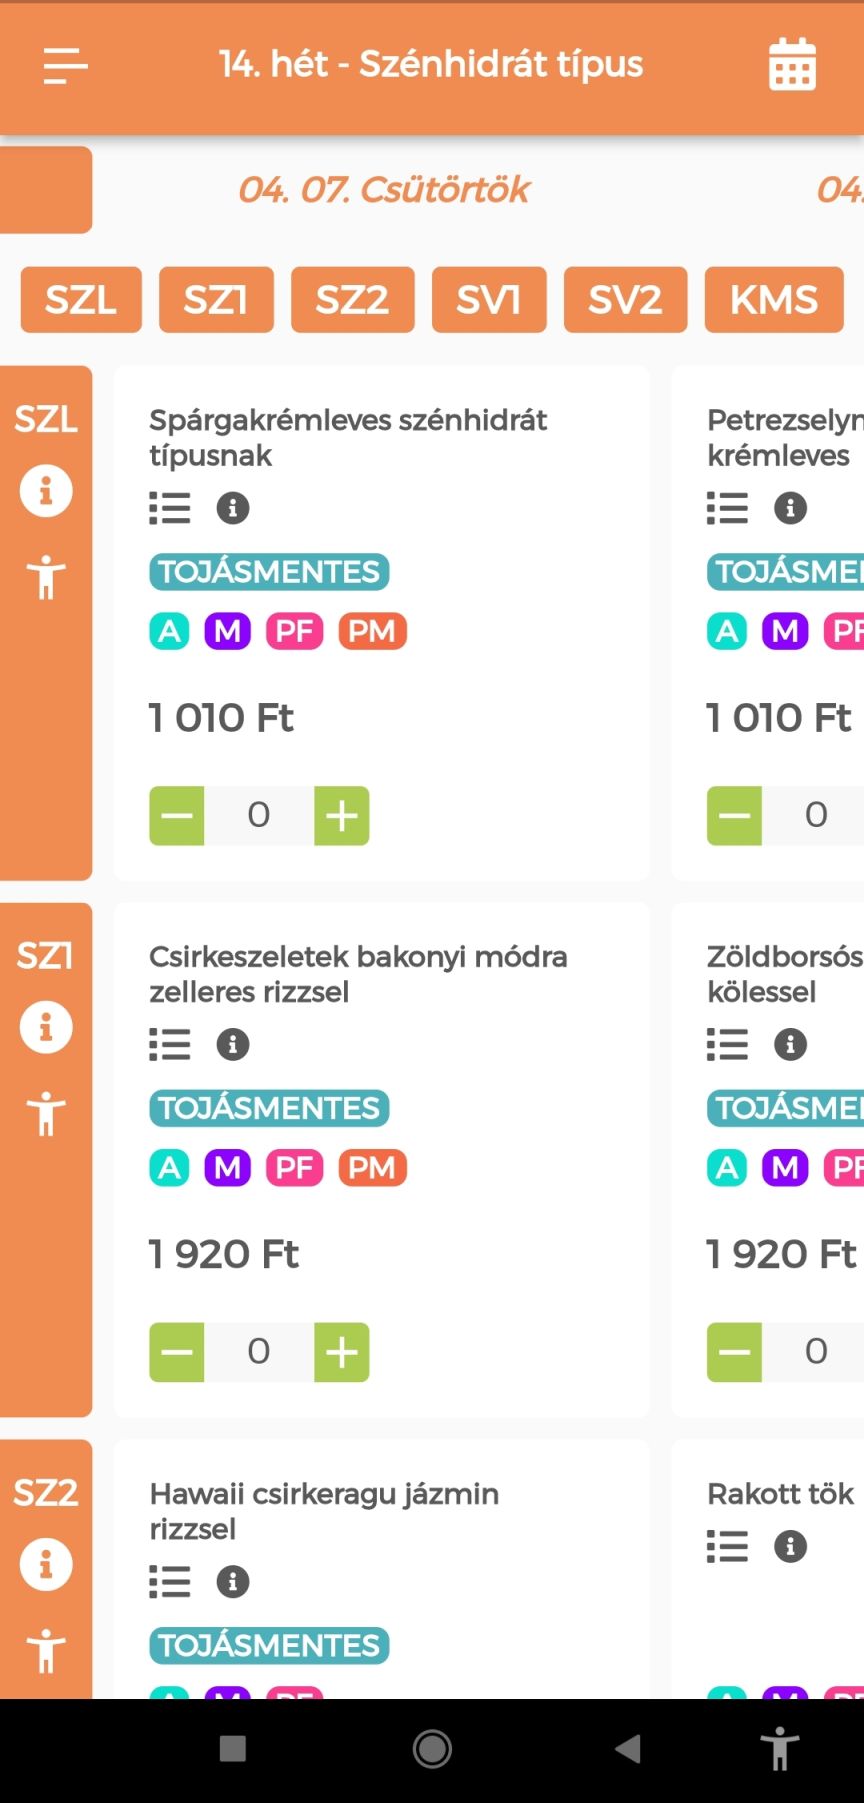Jump to SZ2 category tab
This screenshot has width=864, height=1803.
[352, 299]
